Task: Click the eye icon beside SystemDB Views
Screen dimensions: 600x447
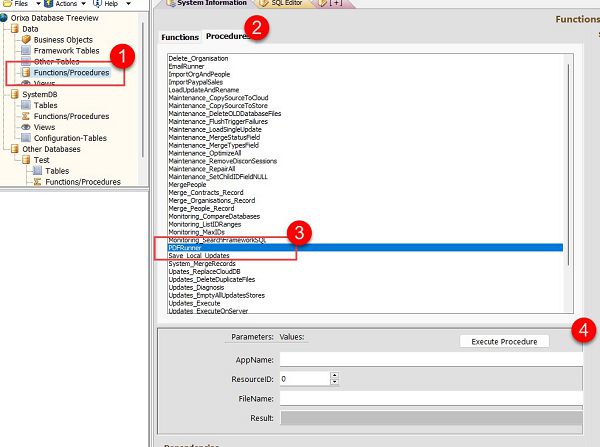Action: coord(27,127)
